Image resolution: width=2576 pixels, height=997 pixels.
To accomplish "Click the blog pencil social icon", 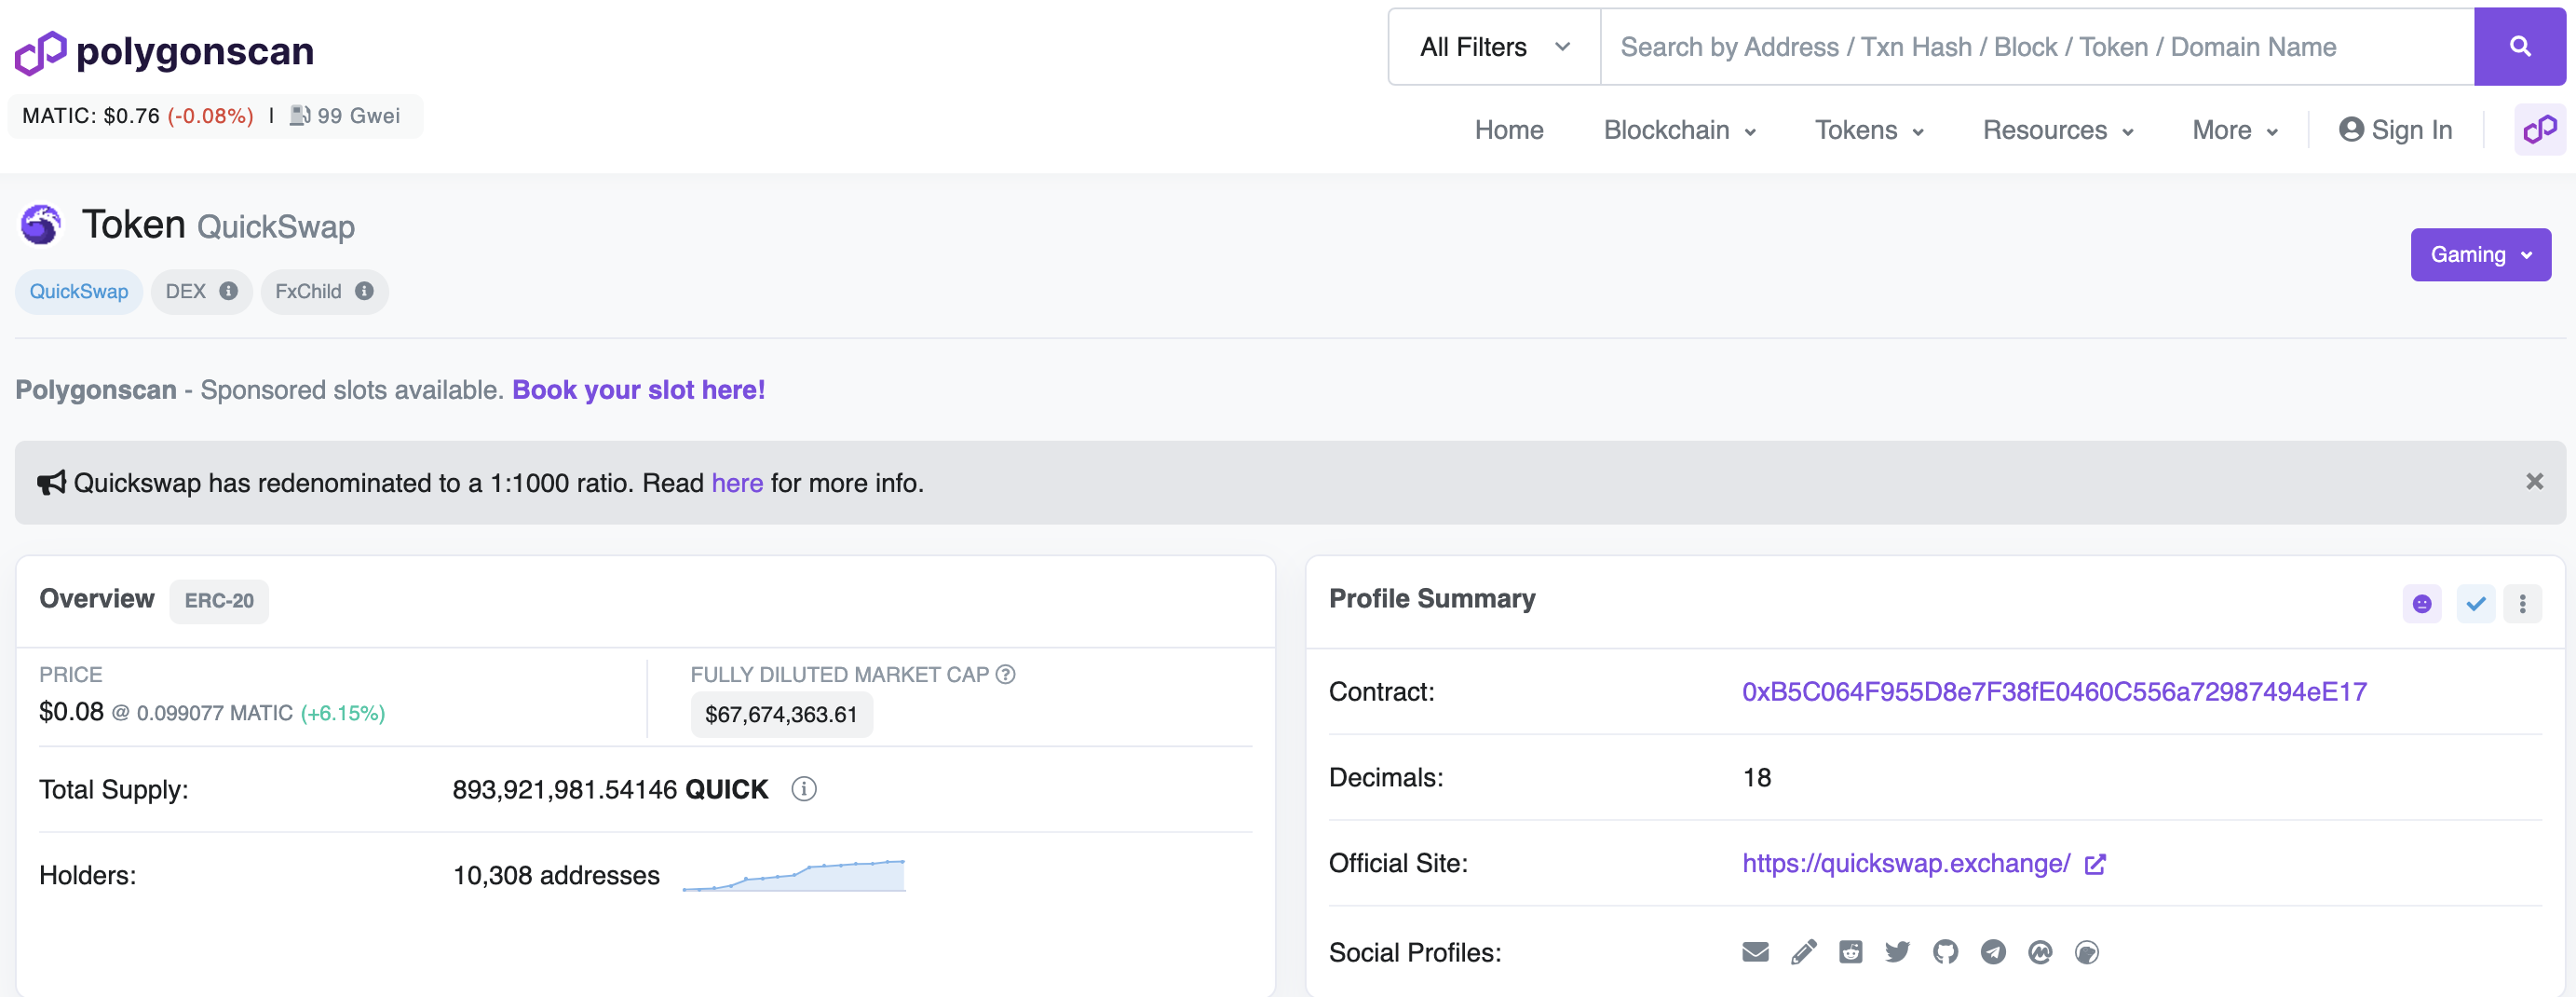I will (1803, 952).
